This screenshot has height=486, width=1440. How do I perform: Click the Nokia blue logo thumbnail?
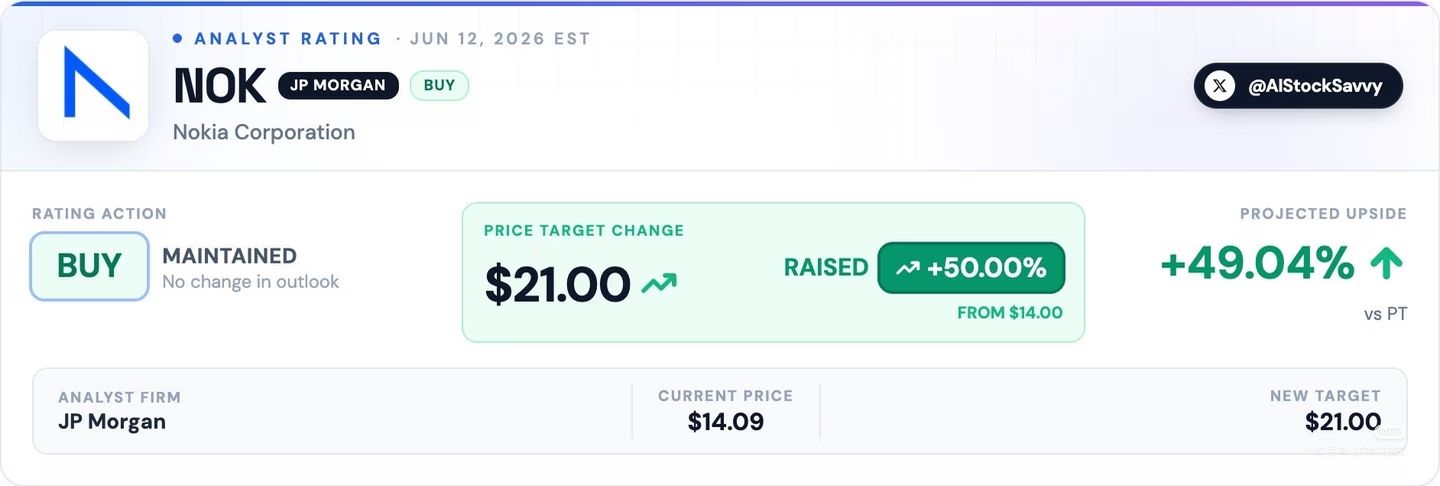(x=93, y=85)
